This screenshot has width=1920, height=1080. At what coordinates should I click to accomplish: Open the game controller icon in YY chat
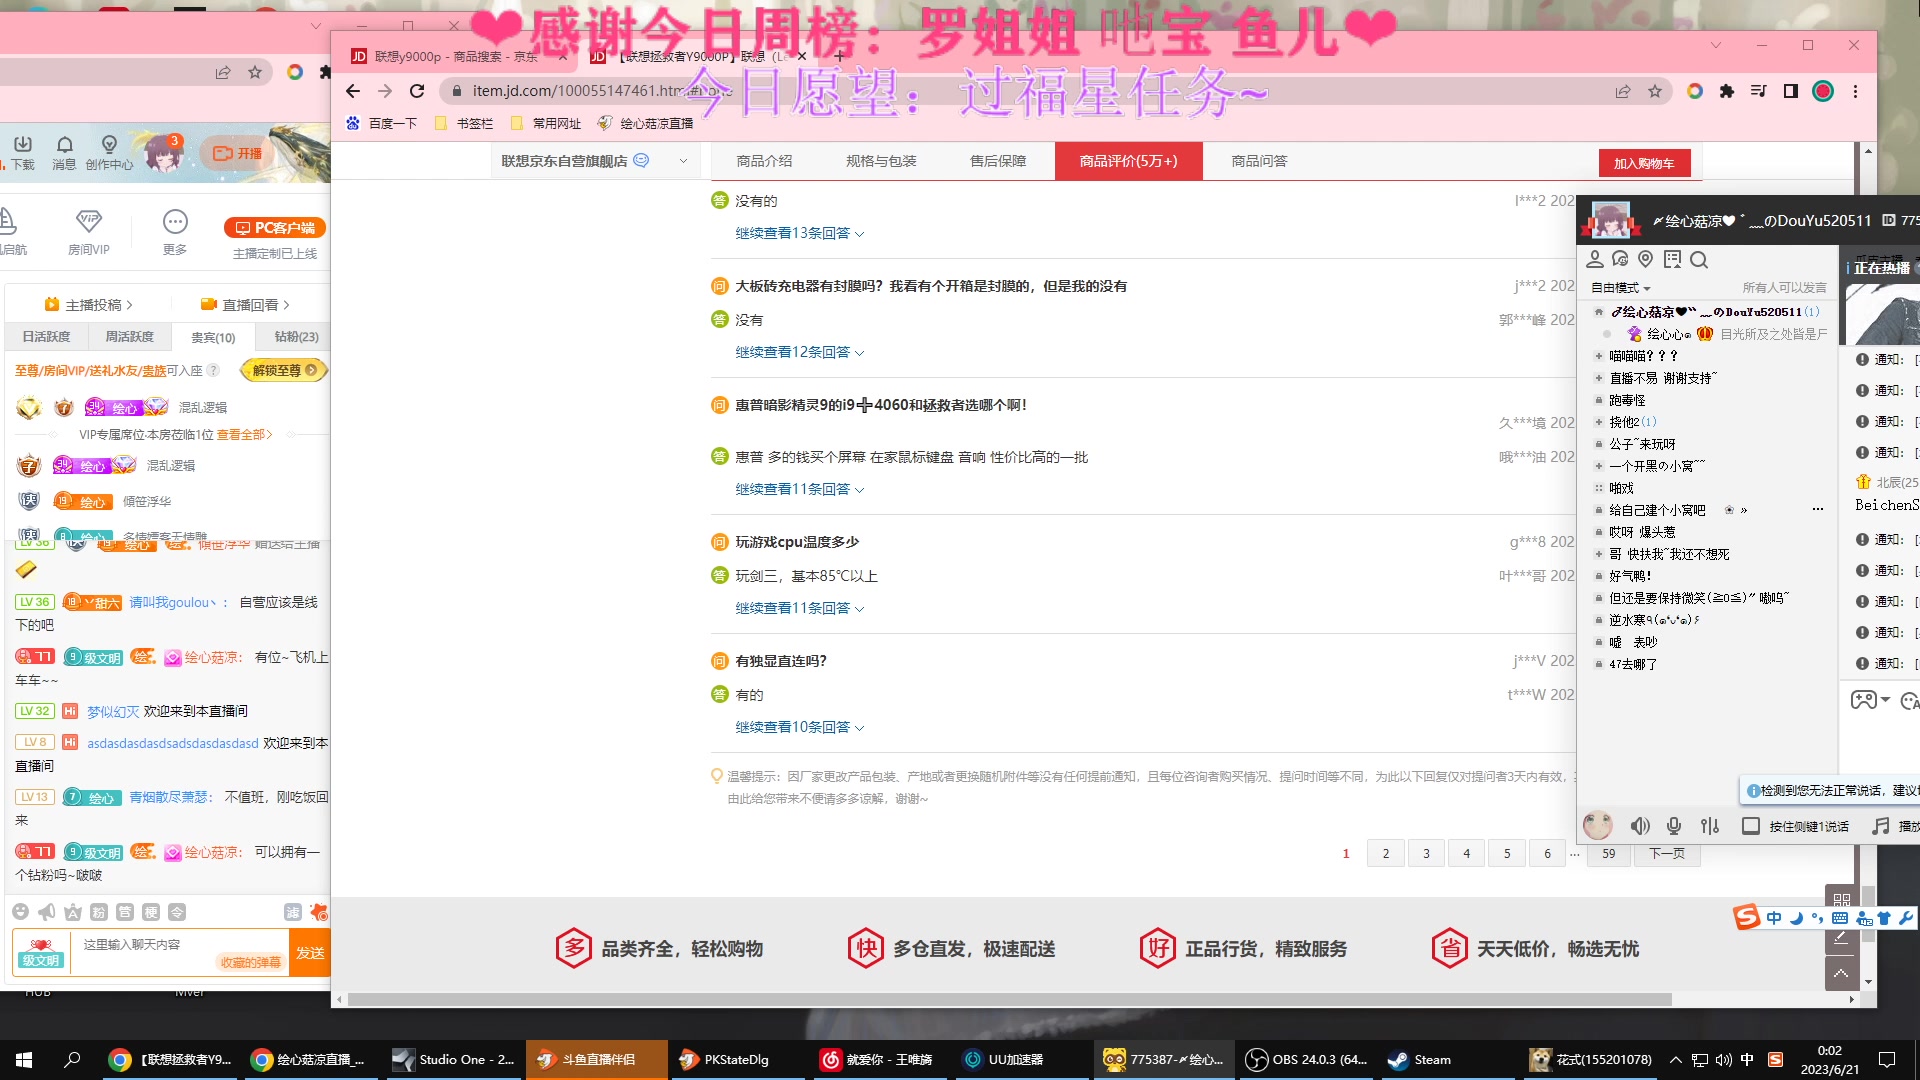pyautogui.click(x=1863, y=700)
